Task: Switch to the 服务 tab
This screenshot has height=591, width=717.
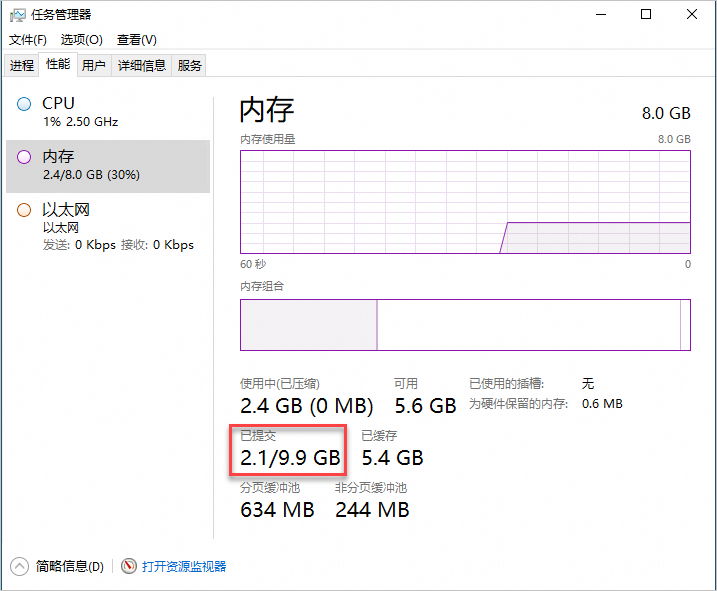Action: (x=189, y=65)
